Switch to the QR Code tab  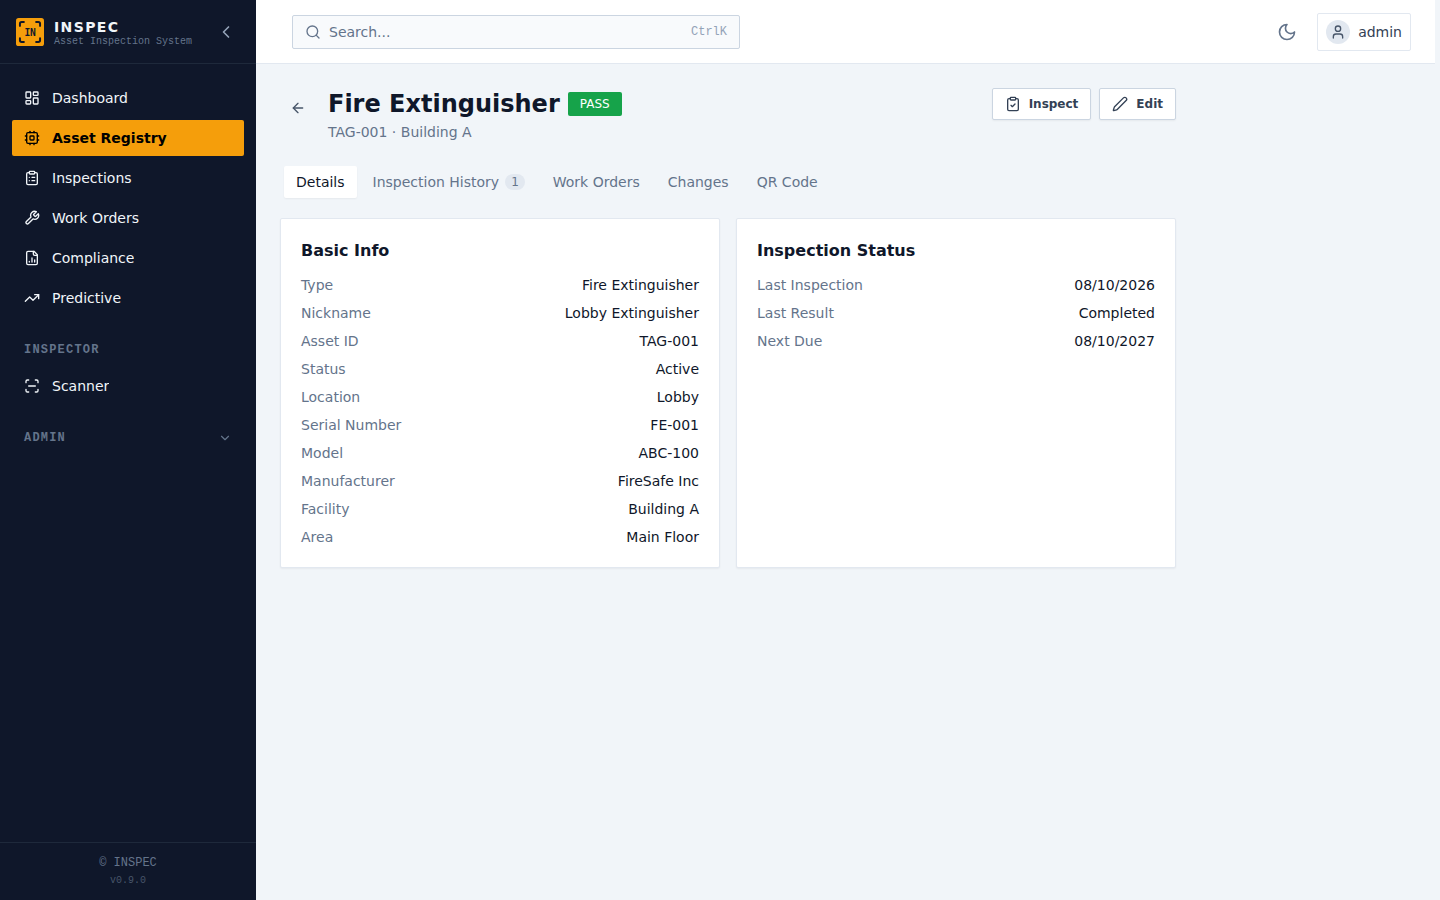tap(787, 182)
